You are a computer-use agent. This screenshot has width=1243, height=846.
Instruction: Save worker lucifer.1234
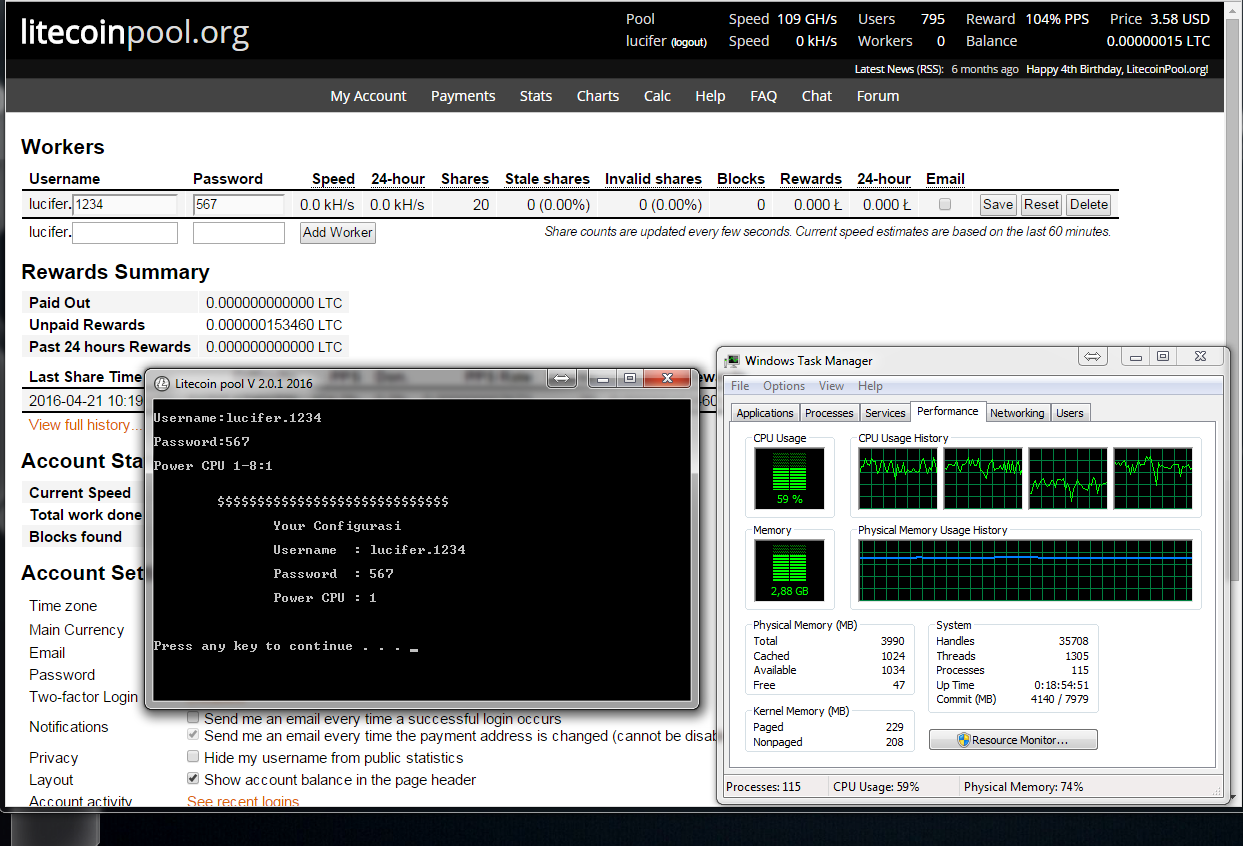click(997, 204)
